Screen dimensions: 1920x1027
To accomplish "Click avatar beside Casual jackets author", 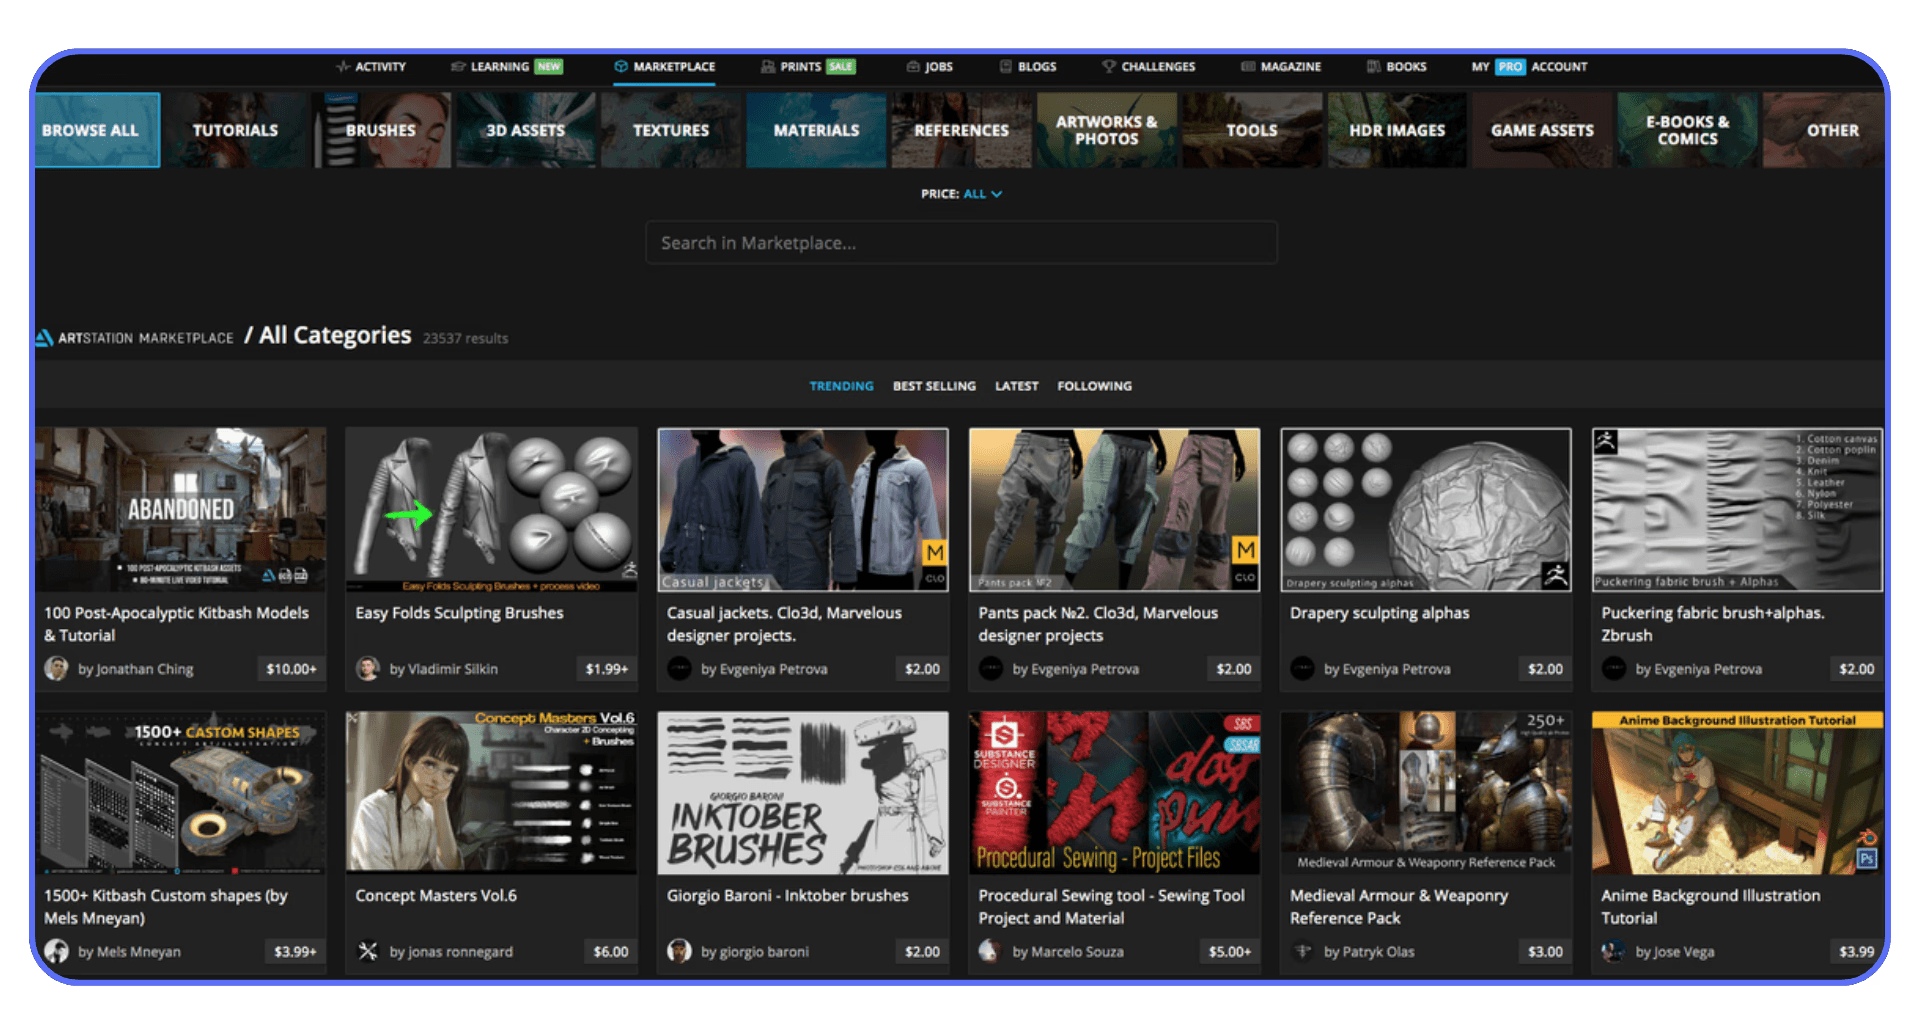I will (679, 668).
